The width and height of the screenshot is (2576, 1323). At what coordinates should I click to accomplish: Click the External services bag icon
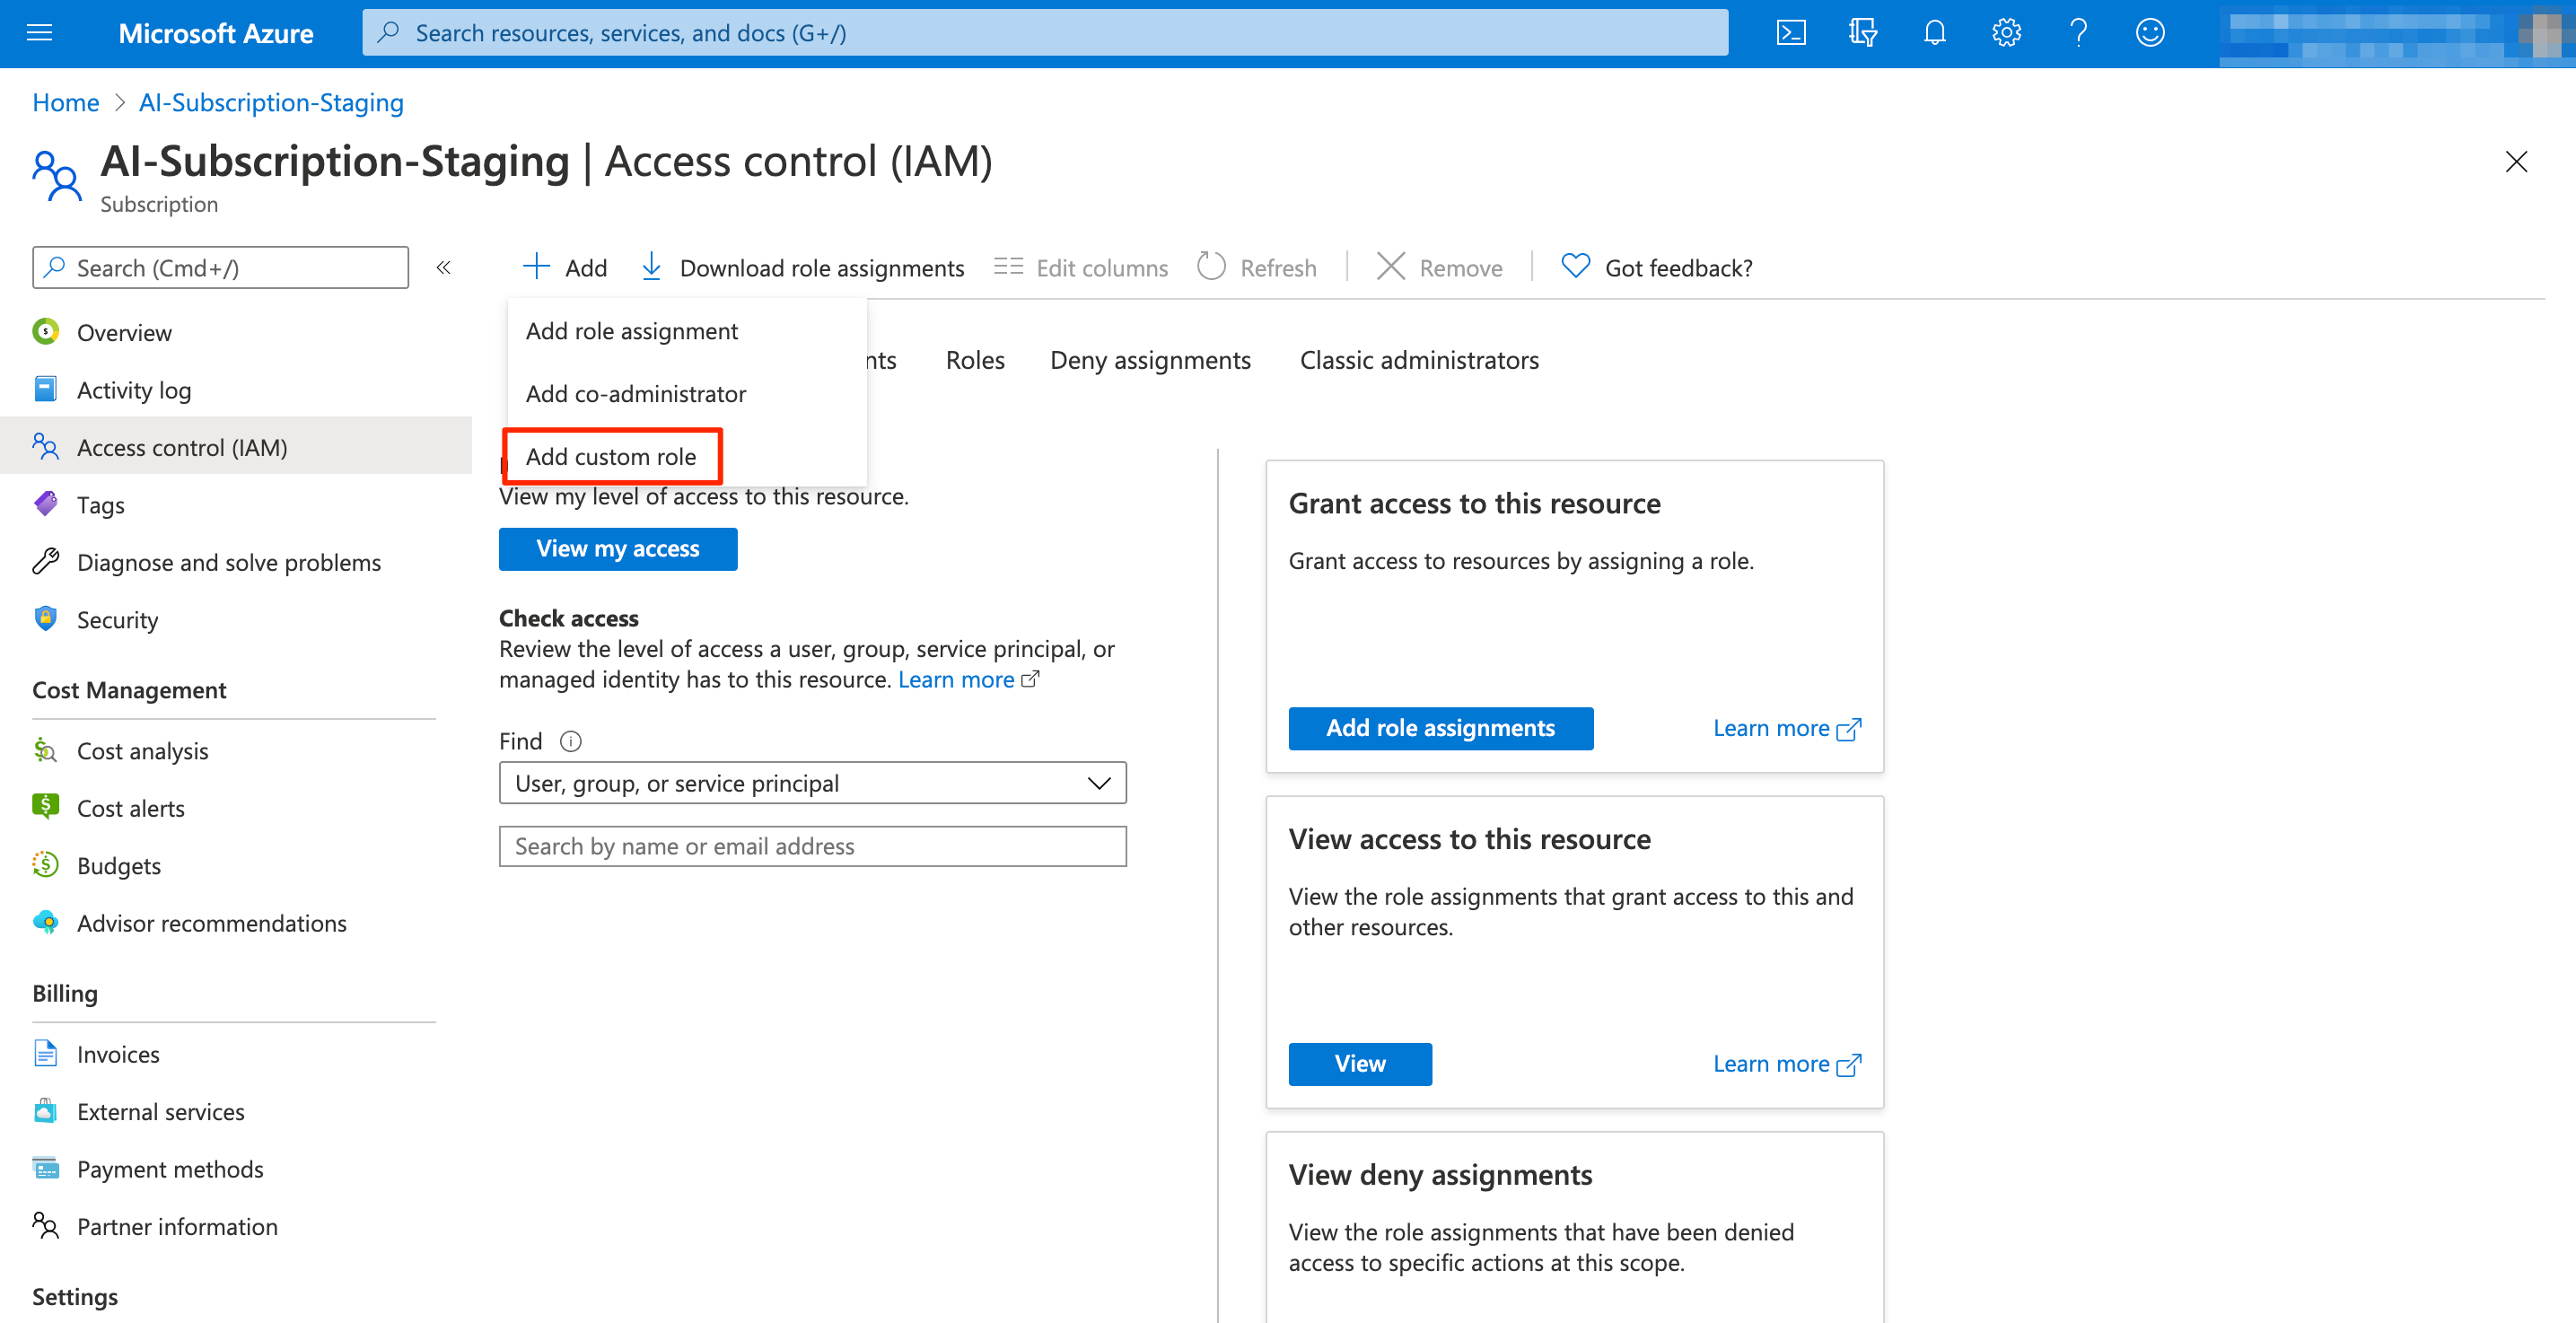pos(45,1110)
